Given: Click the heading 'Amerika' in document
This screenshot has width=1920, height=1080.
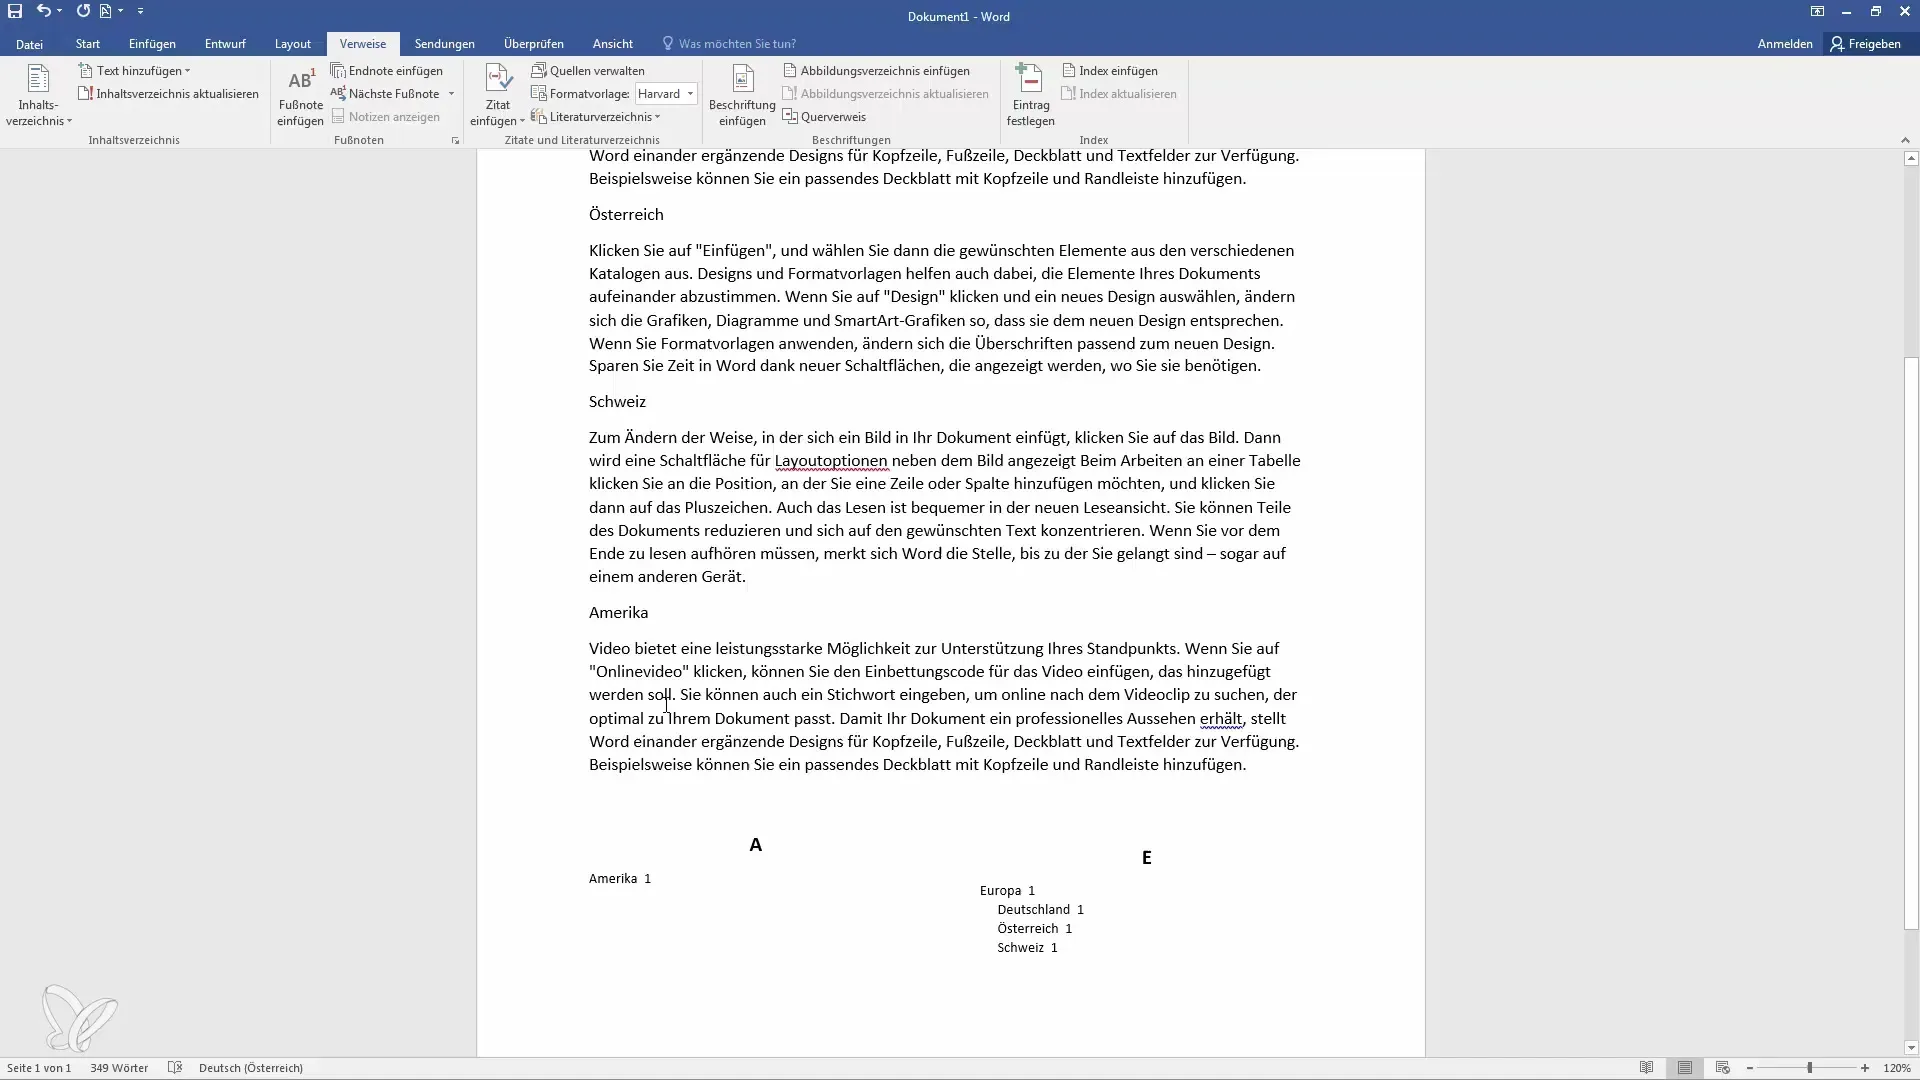Looking at the screenshot, I should (x=618, y=612).
